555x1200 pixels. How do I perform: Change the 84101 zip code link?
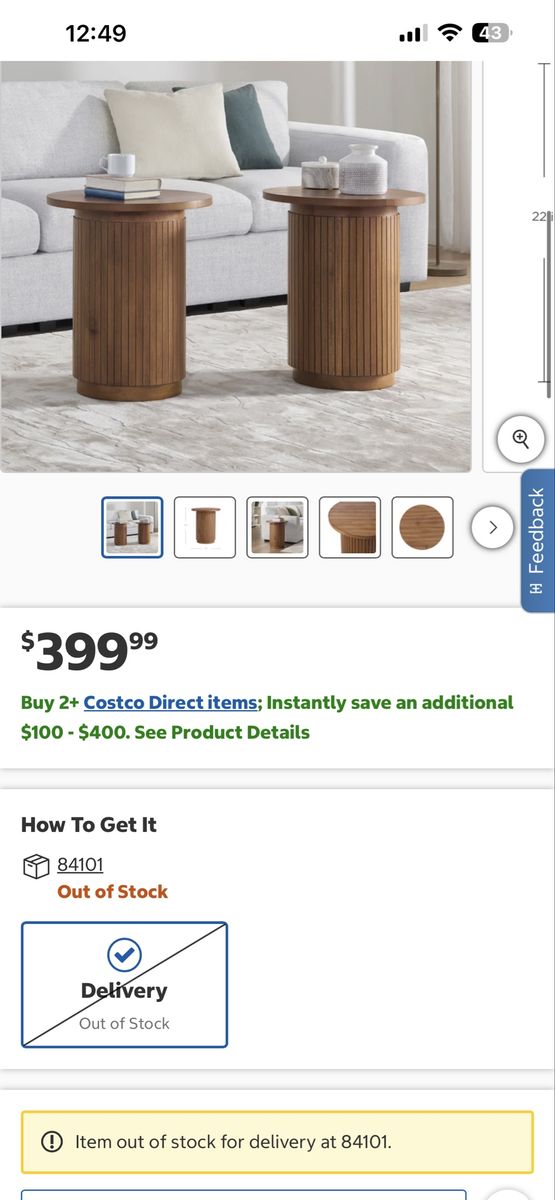pyautogui.click(x=80, y=864)
